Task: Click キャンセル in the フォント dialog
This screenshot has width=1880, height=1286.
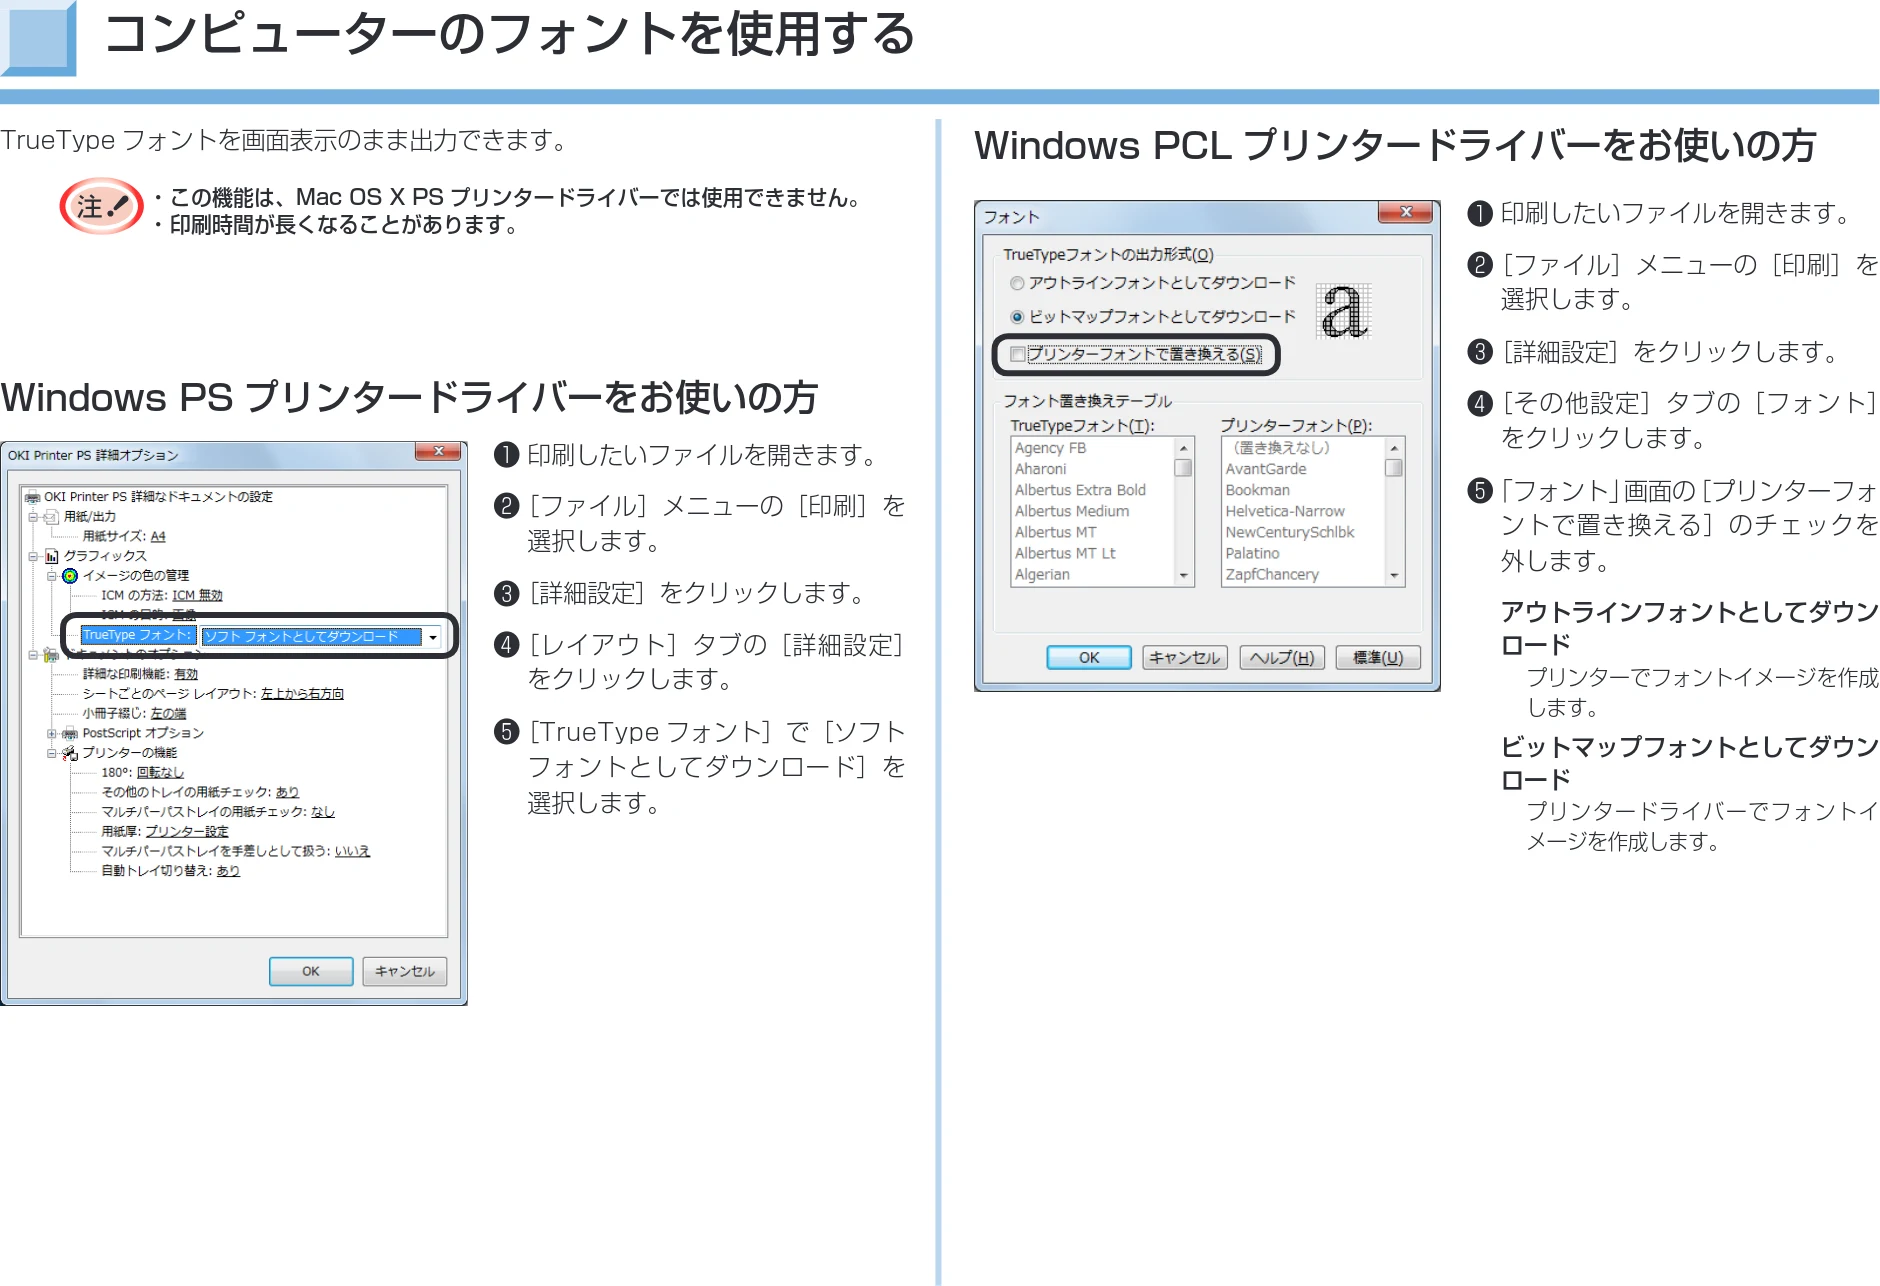Action: pos(1185,657)
